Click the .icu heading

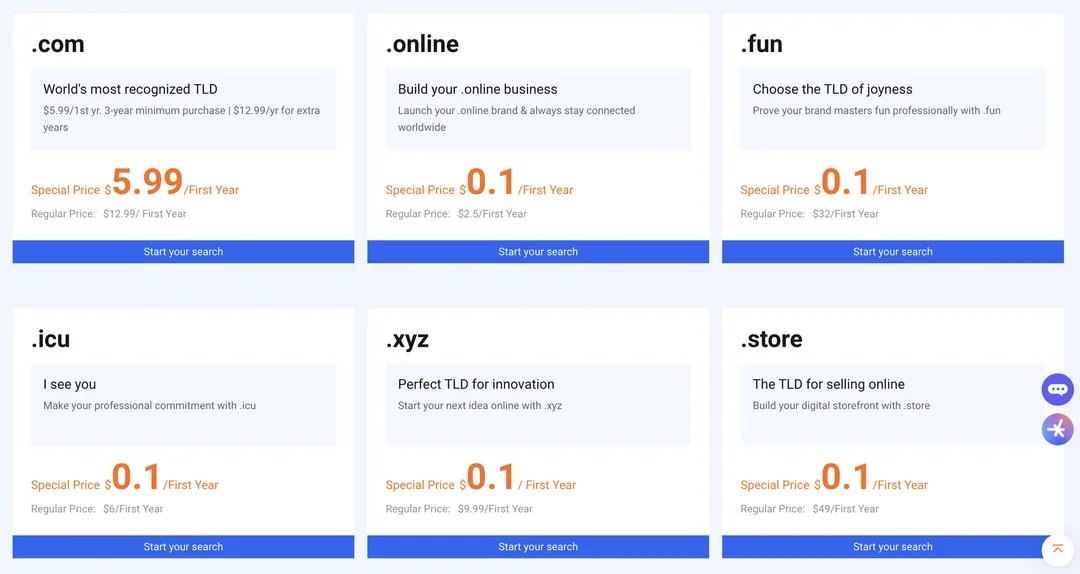[50, 339]
